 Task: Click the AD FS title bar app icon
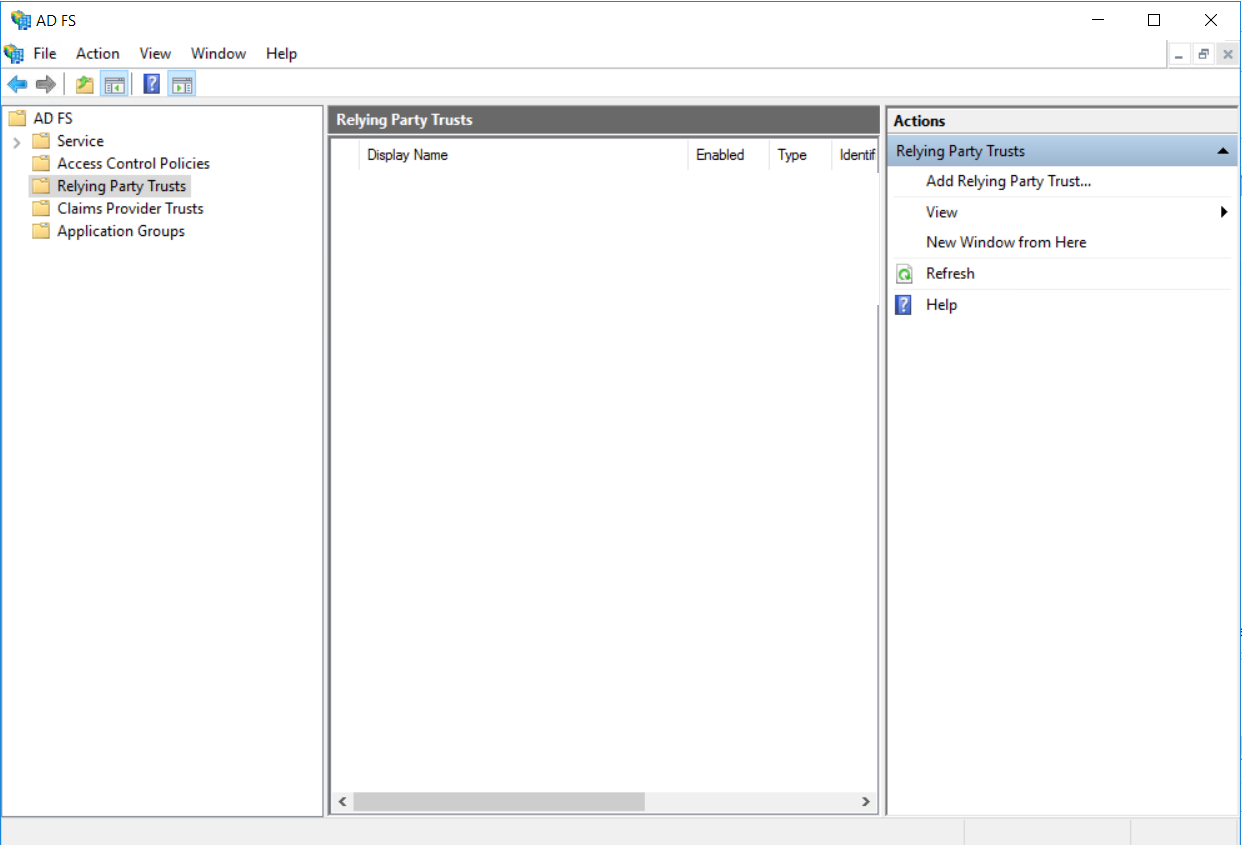(20, 20)
